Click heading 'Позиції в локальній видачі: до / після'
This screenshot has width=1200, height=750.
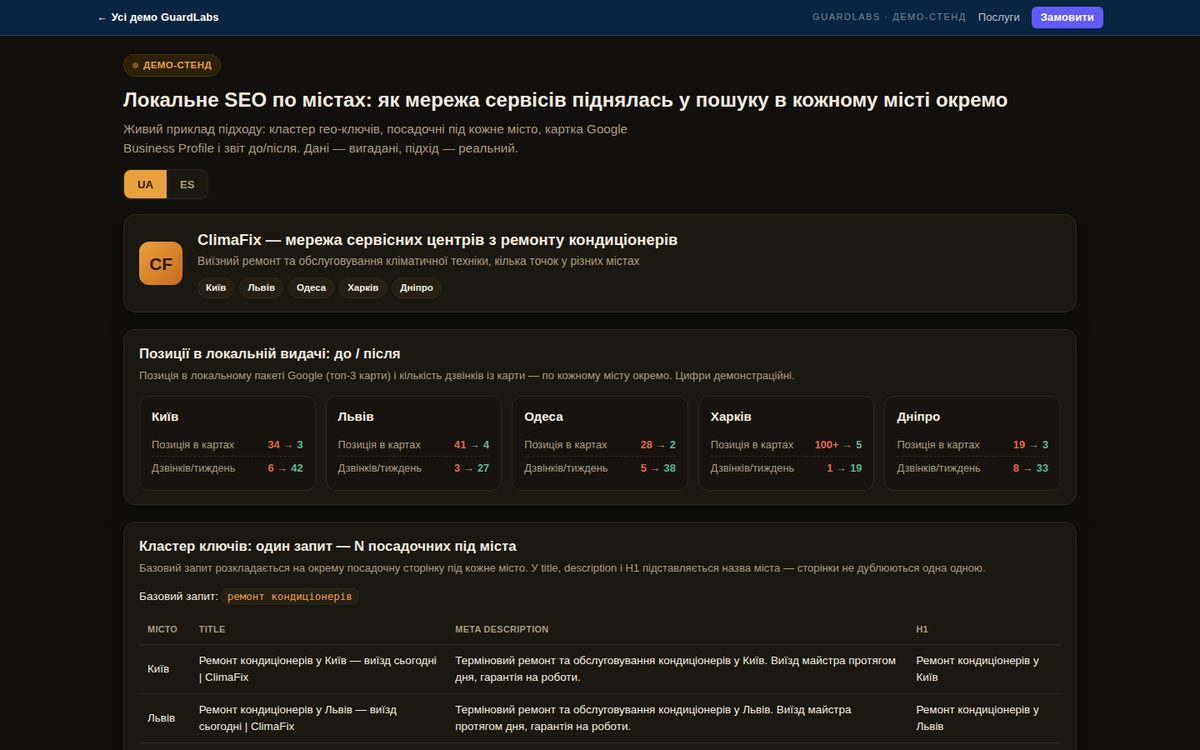[x=270, y=353]
